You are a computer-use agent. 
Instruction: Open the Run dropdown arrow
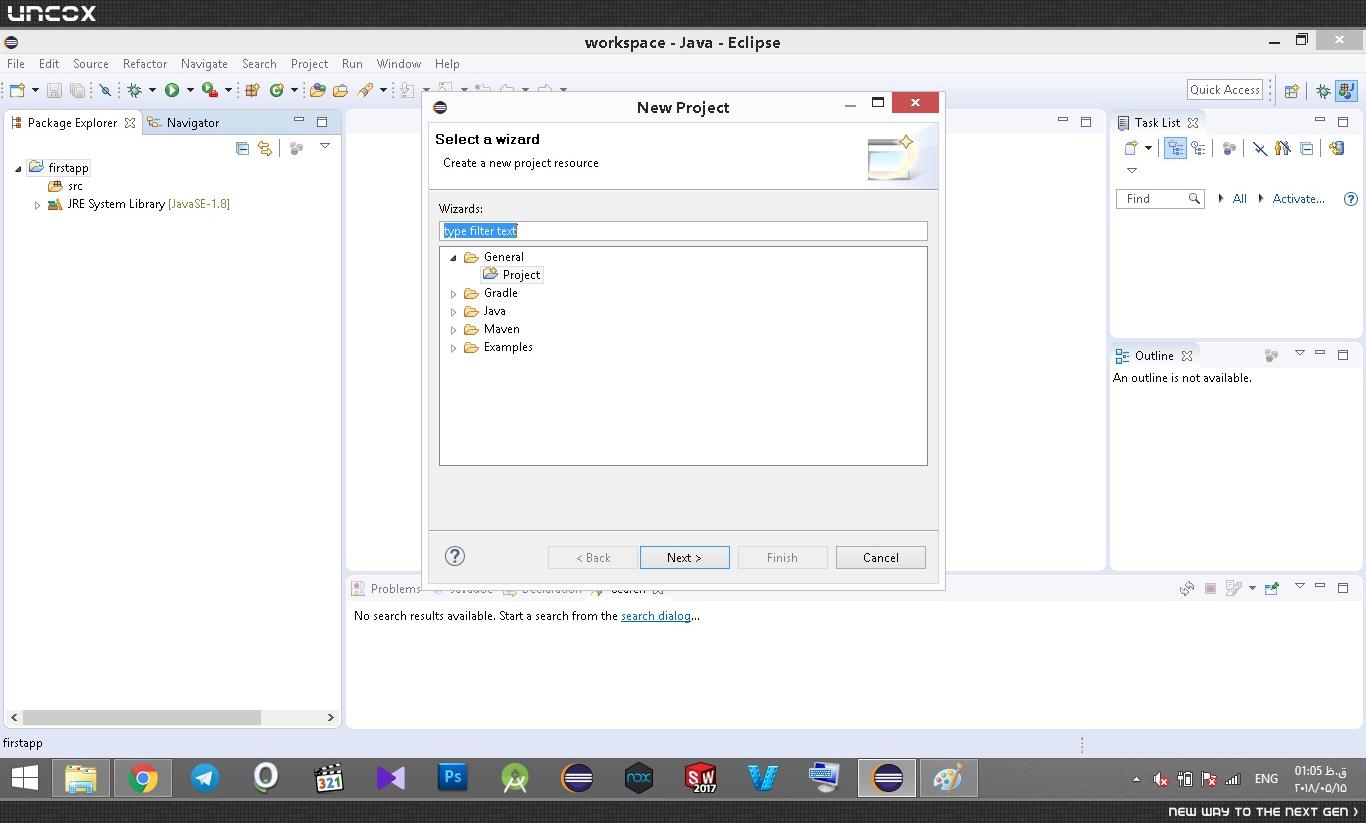pos(190,90)
